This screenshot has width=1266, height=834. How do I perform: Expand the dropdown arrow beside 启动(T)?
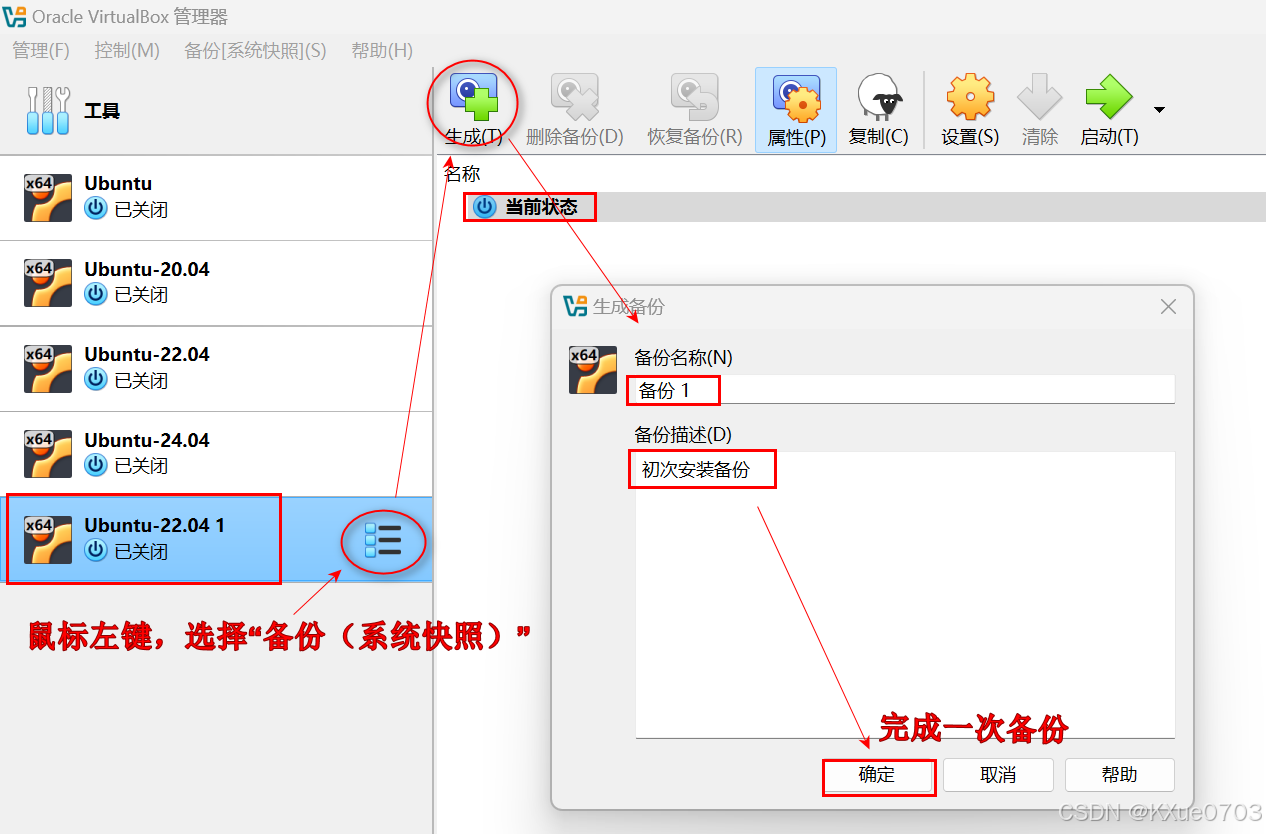coord(1159,110)
